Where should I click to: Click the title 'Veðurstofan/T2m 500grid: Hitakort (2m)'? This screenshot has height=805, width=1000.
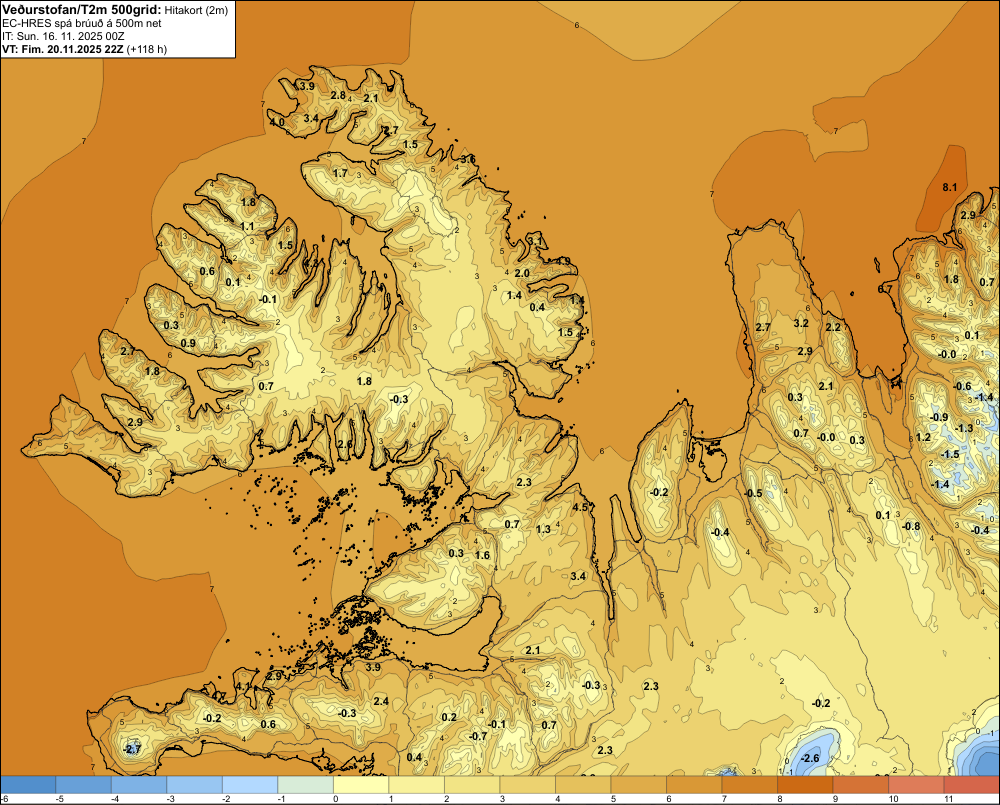[x=115, y=10]
